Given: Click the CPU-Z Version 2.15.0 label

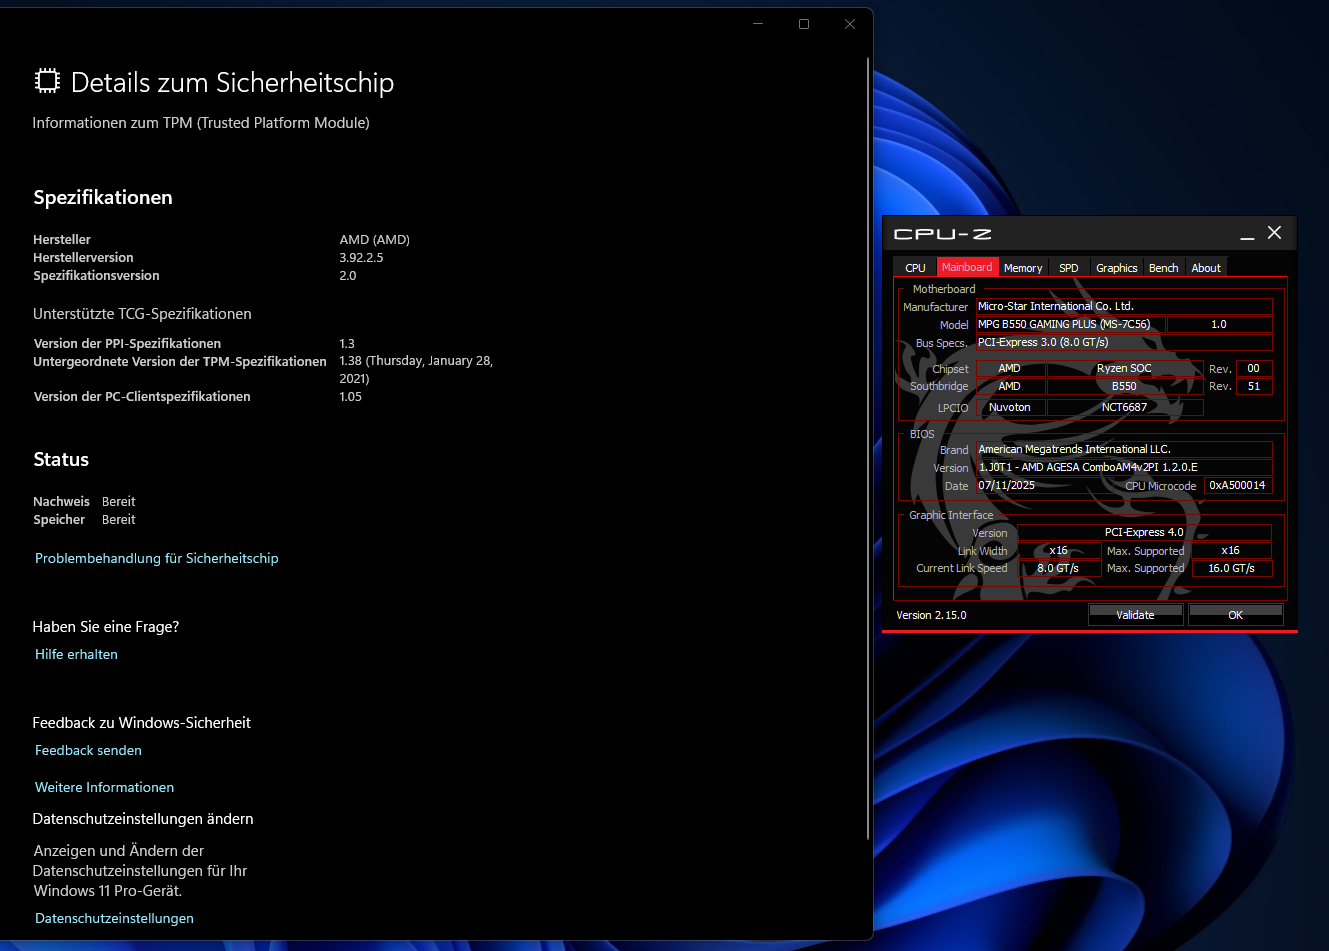Looking at the screenshot, I should pos(931,615).
